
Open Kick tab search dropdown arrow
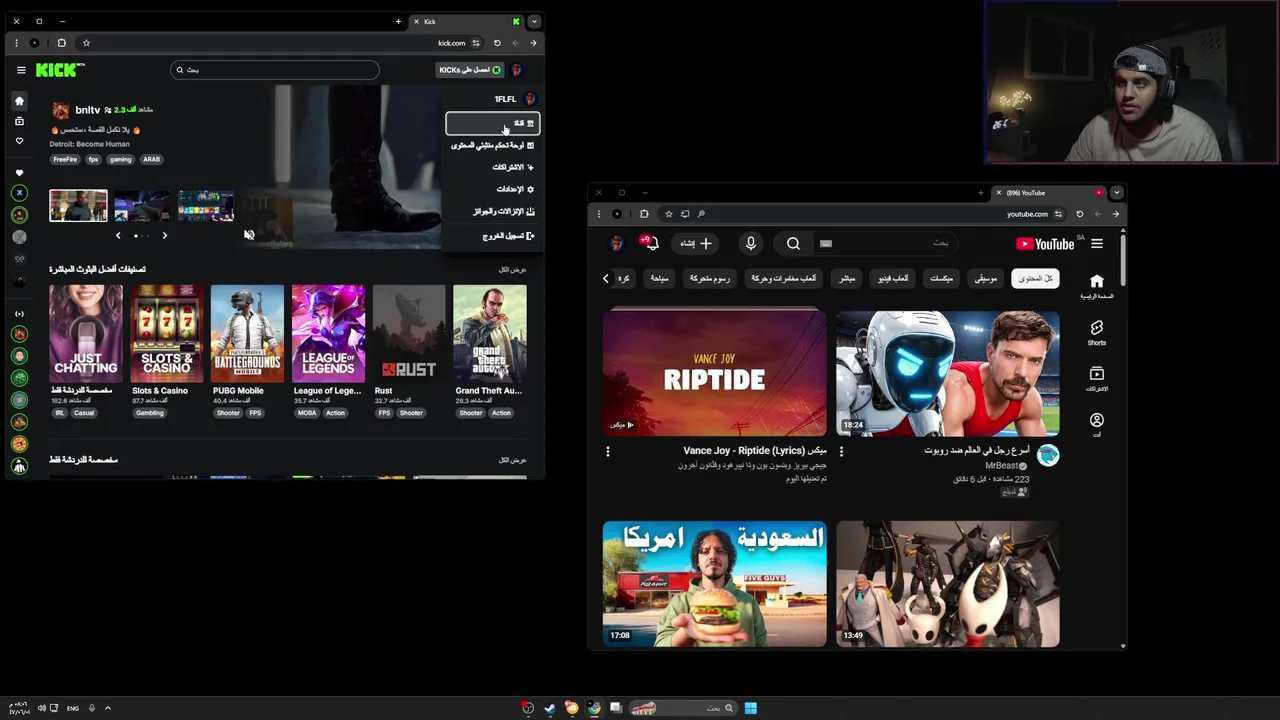pyautogui.click(x=535, y=21)
